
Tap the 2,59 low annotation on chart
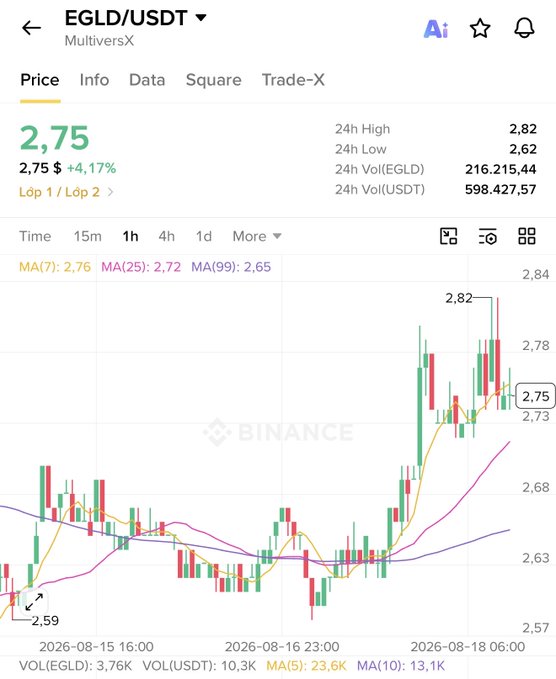45,621
